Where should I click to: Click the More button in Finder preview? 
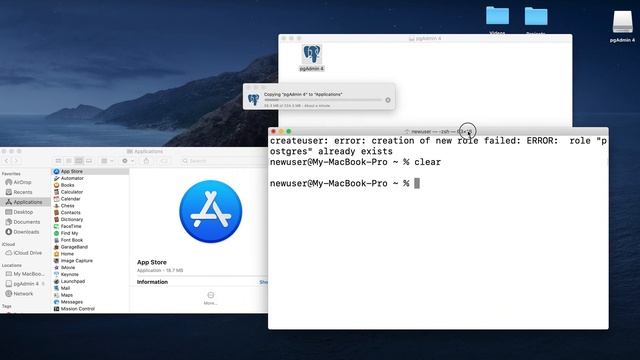(211, 298)
